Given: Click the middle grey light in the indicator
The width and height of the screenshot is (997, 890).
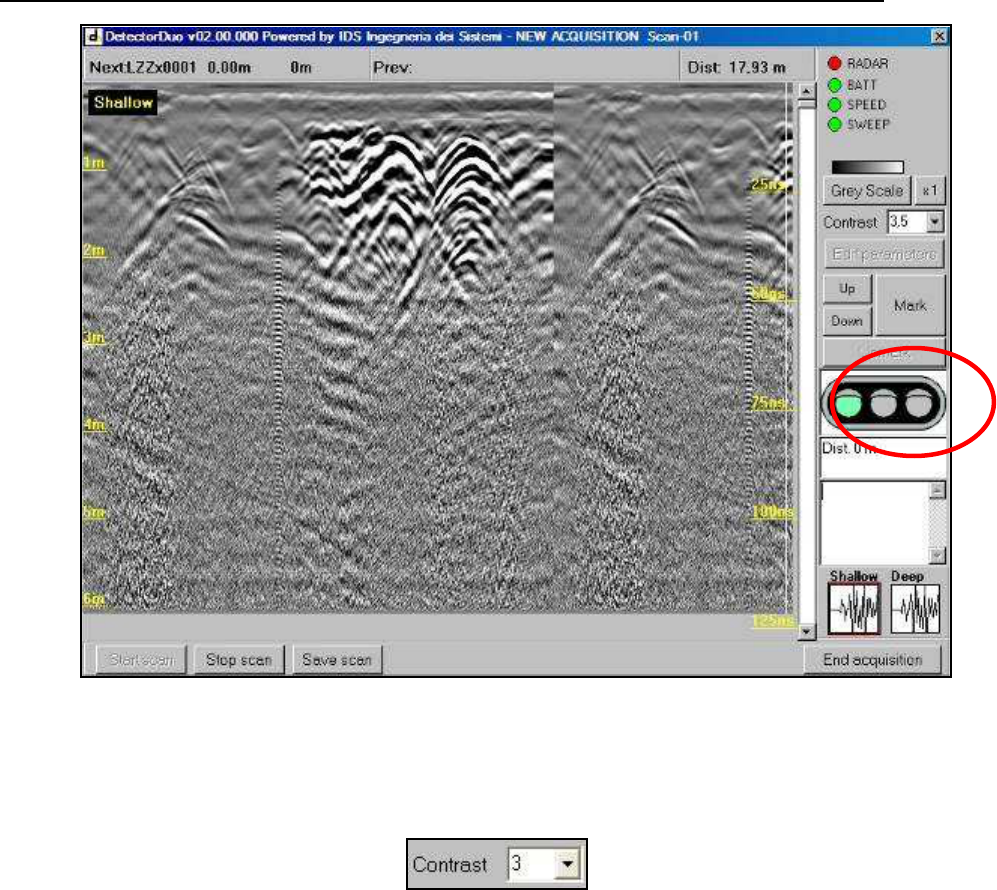Looking at the screenshot, I should pyautogui.click(x=883, y=404).
